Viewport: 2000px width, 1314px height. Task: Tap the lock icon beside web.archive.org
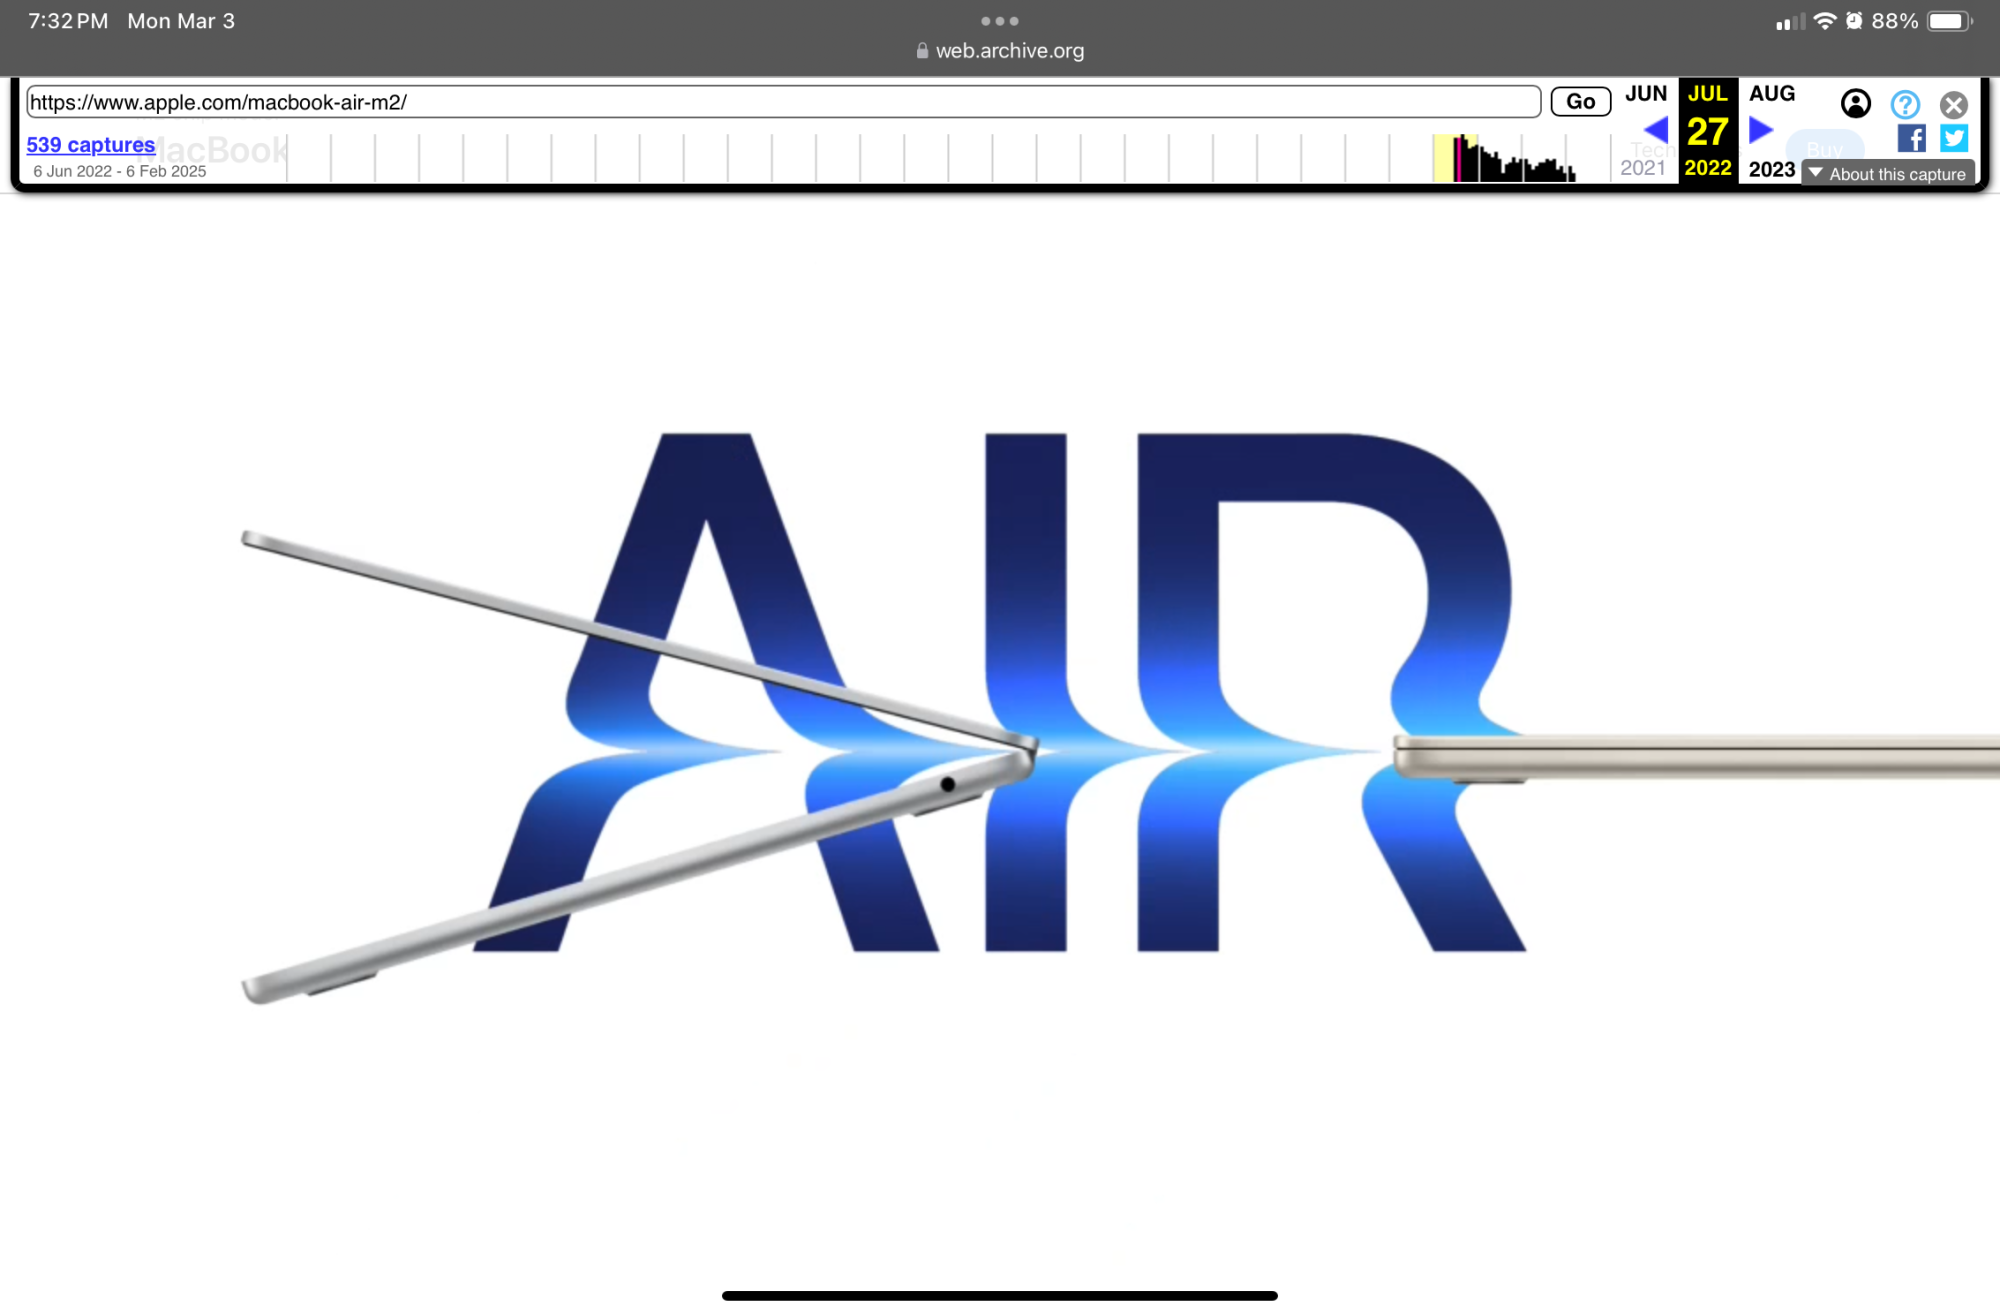click(x=922, y=51)
